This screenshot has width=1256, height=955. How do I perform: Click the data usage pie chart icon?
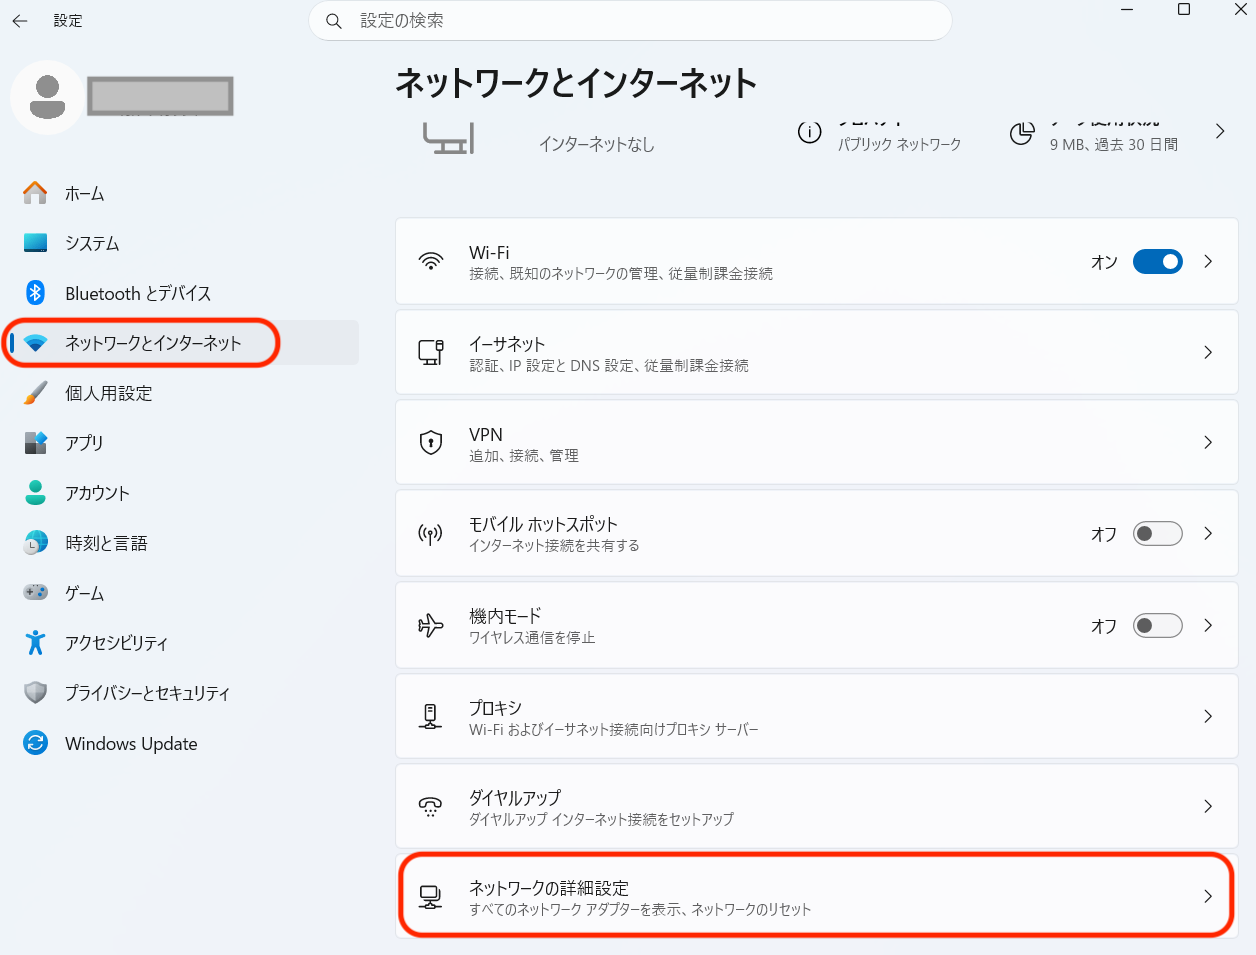click(x=1021, y=133)
